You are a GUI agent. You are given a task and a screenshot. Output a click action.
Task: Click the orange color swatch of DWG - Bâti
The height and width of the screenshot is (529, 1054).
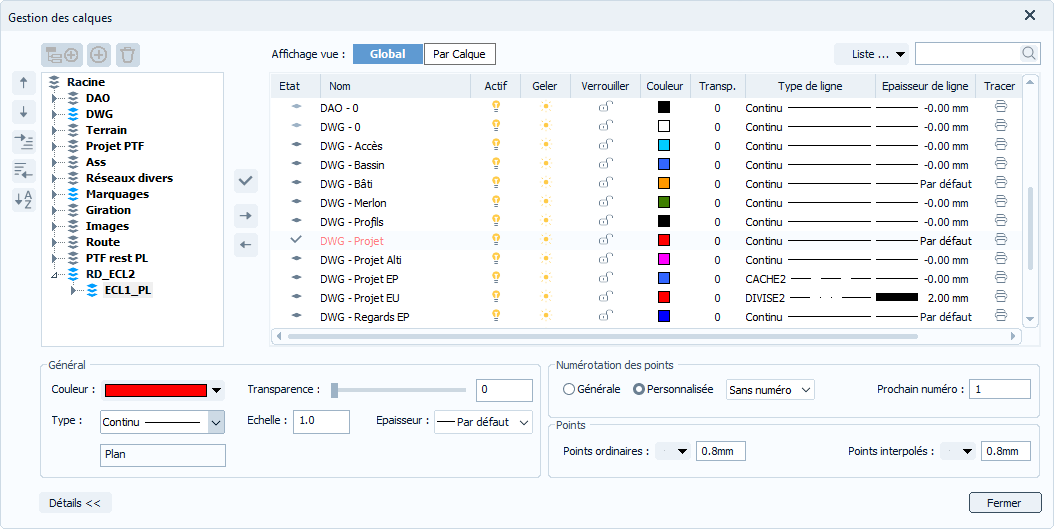tap(664, 183)
